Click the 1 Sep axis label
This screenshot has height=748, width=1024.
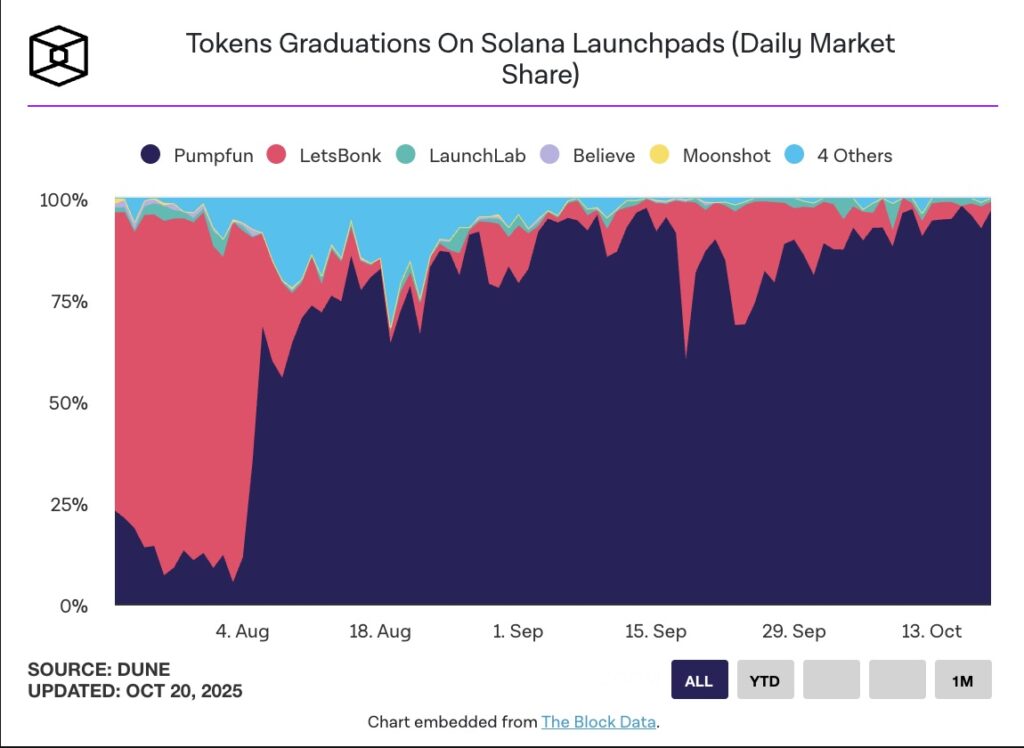519,631
